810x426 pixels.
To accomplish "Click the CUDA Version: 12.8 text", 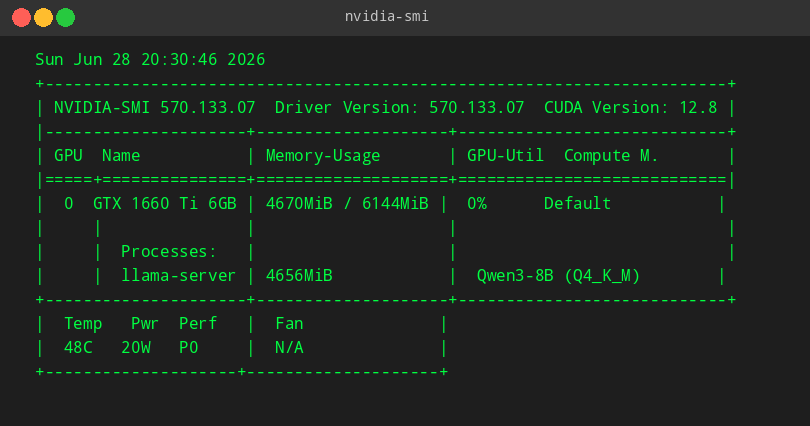I will [x=630, y=107].
